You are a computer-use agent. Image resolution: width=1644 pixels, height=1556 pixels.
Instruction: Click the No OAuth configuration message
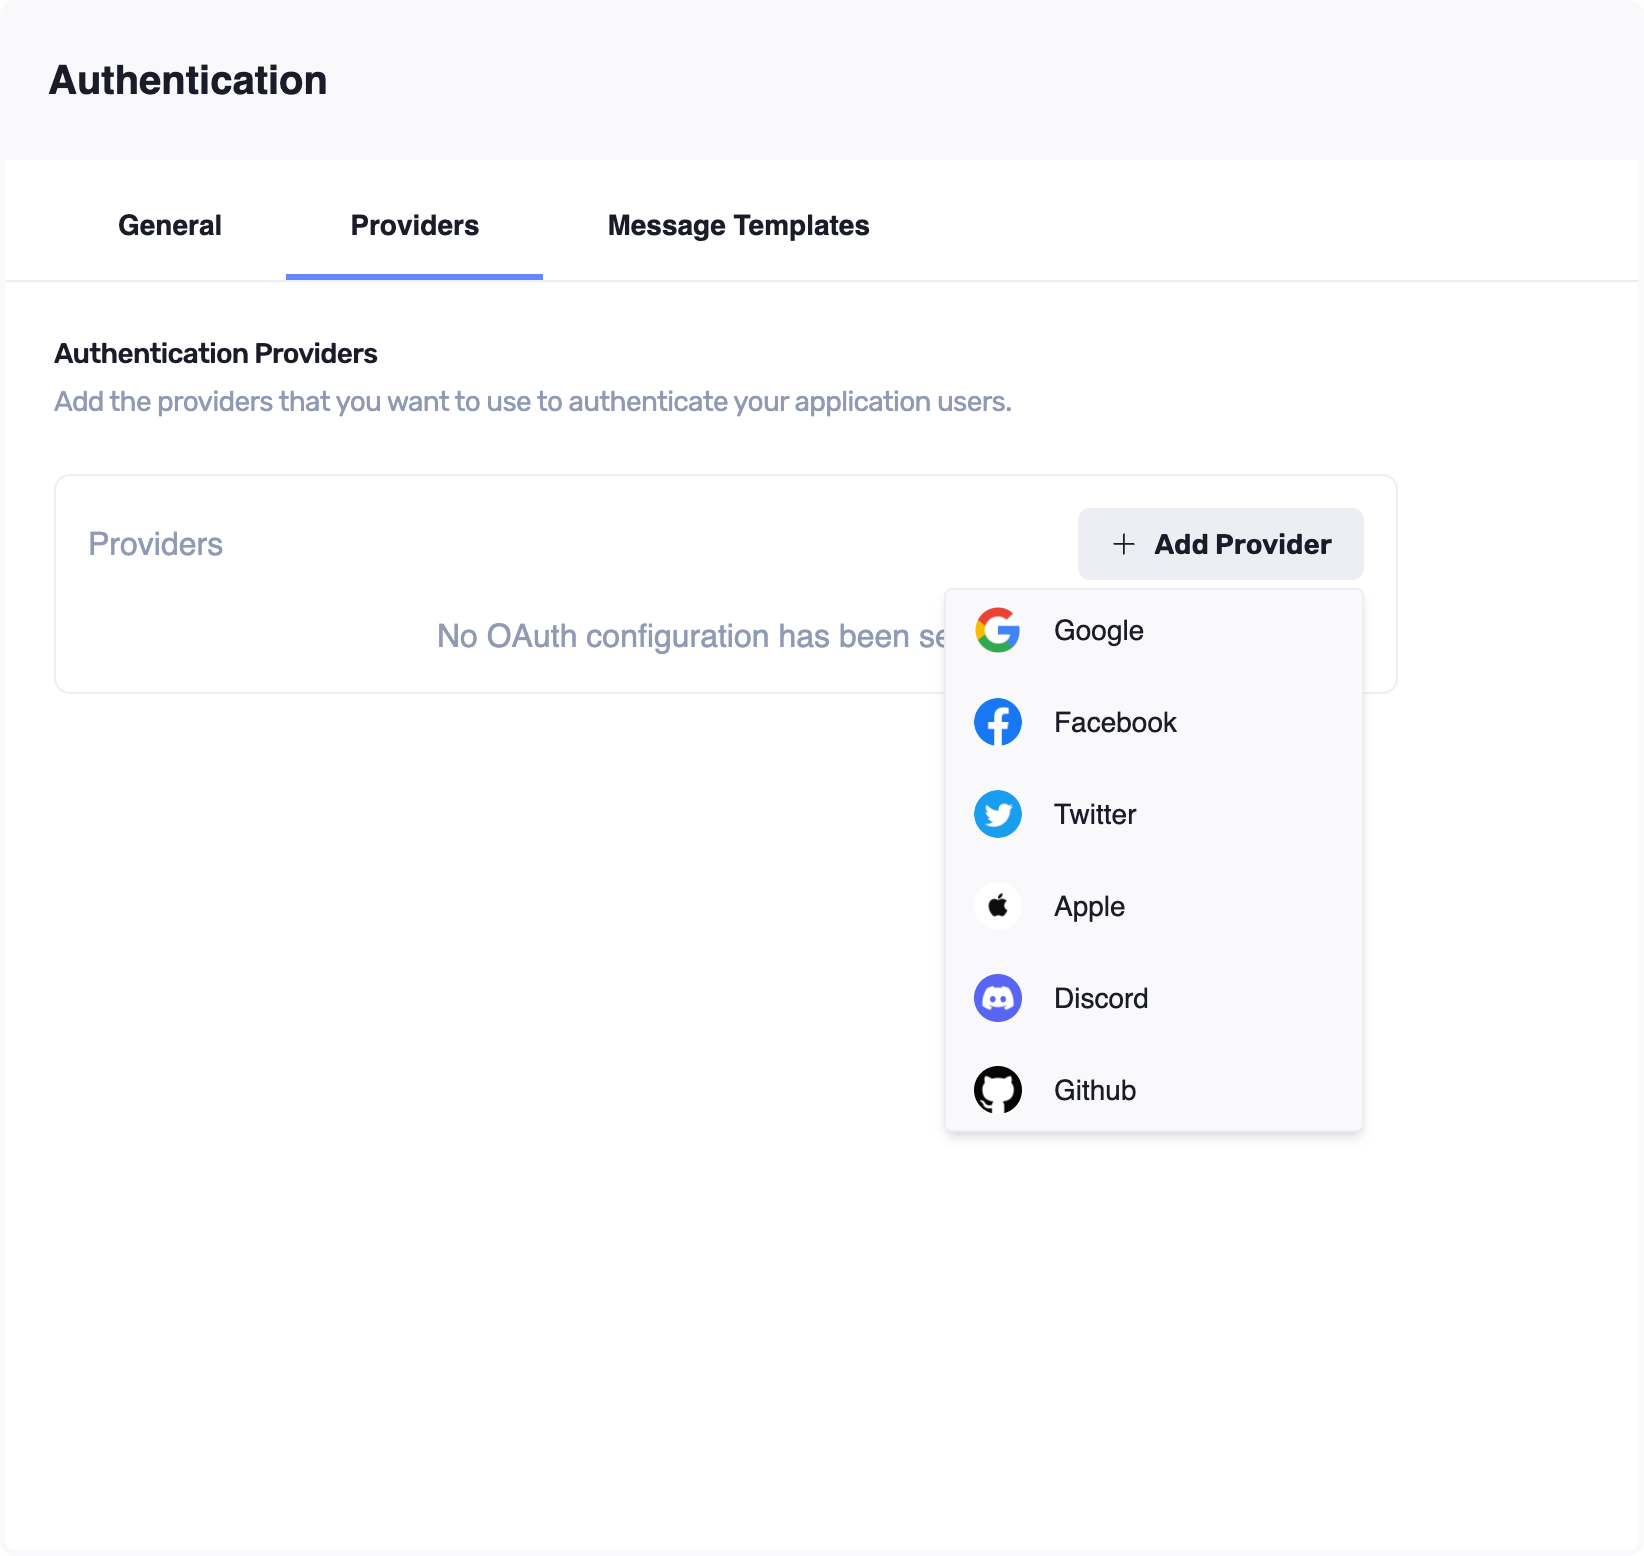pos(690,636)
